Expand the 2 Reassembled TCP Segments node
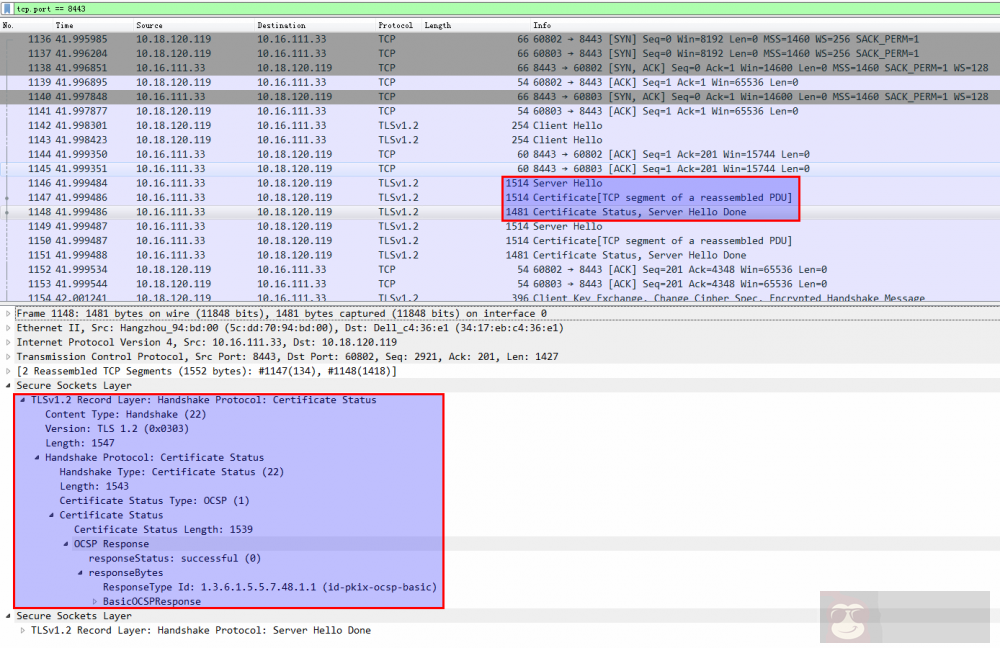Image resolution: width=1000 pixels, height=648 pixels. click(9, 371)
